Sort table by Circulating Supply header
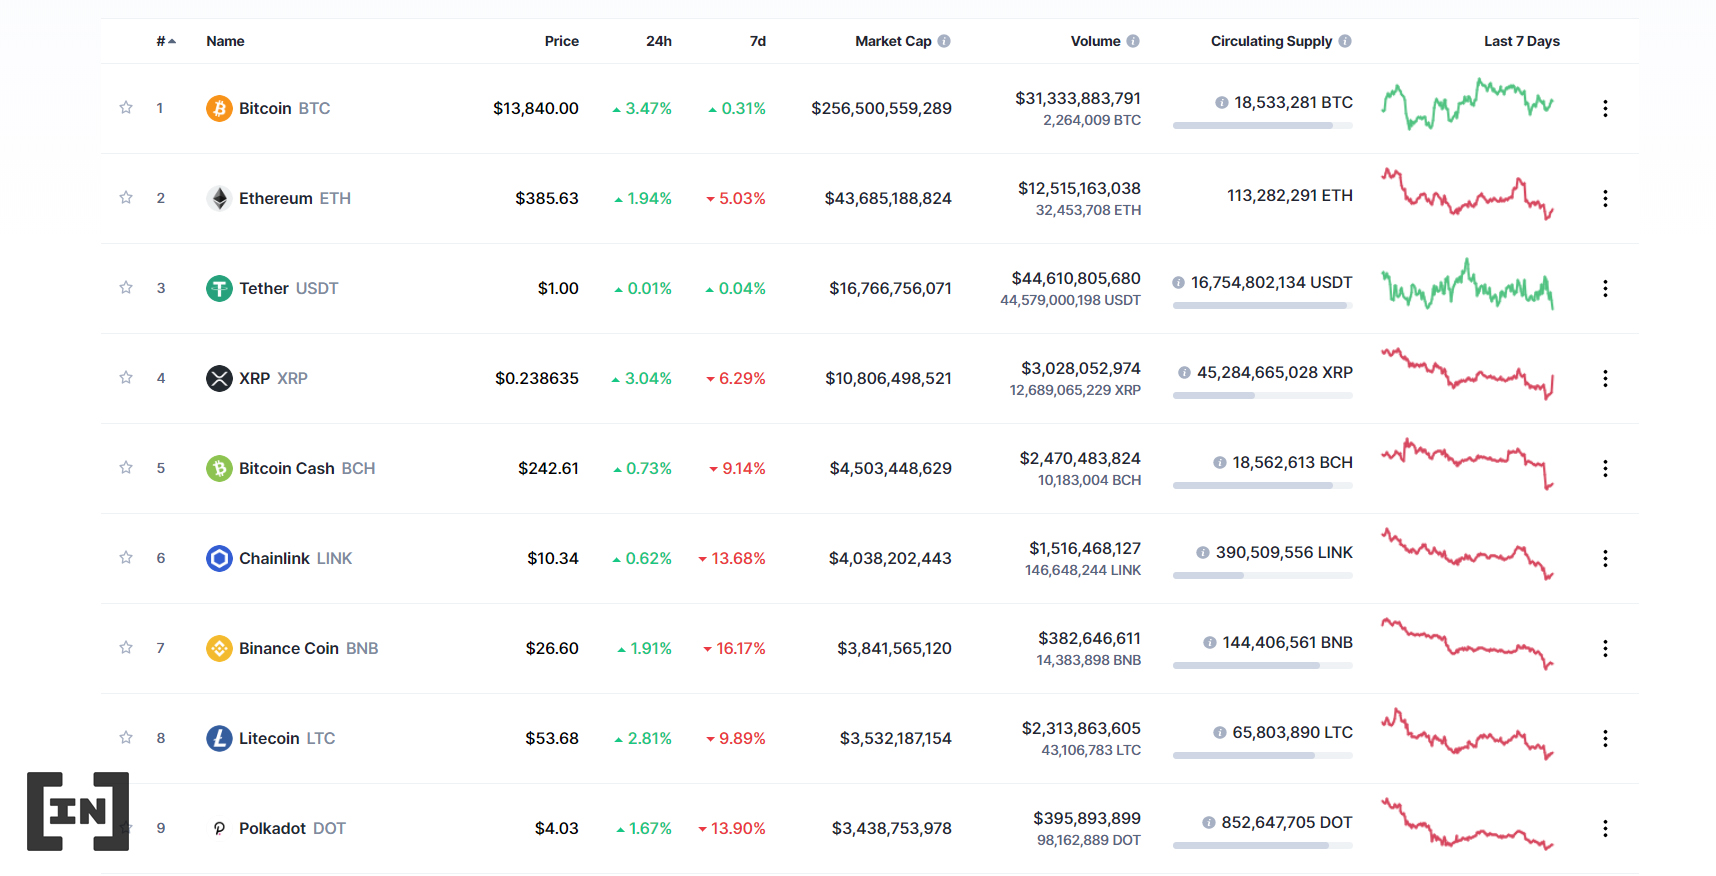 (1271, 41)
